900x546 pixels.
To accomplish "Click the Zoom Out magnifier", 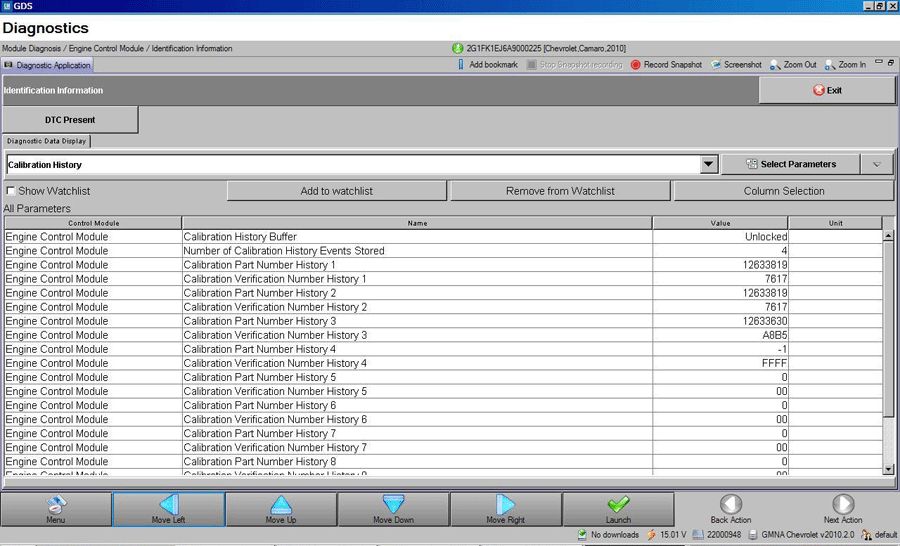I will pyautogui.click(x=776, y=65).
